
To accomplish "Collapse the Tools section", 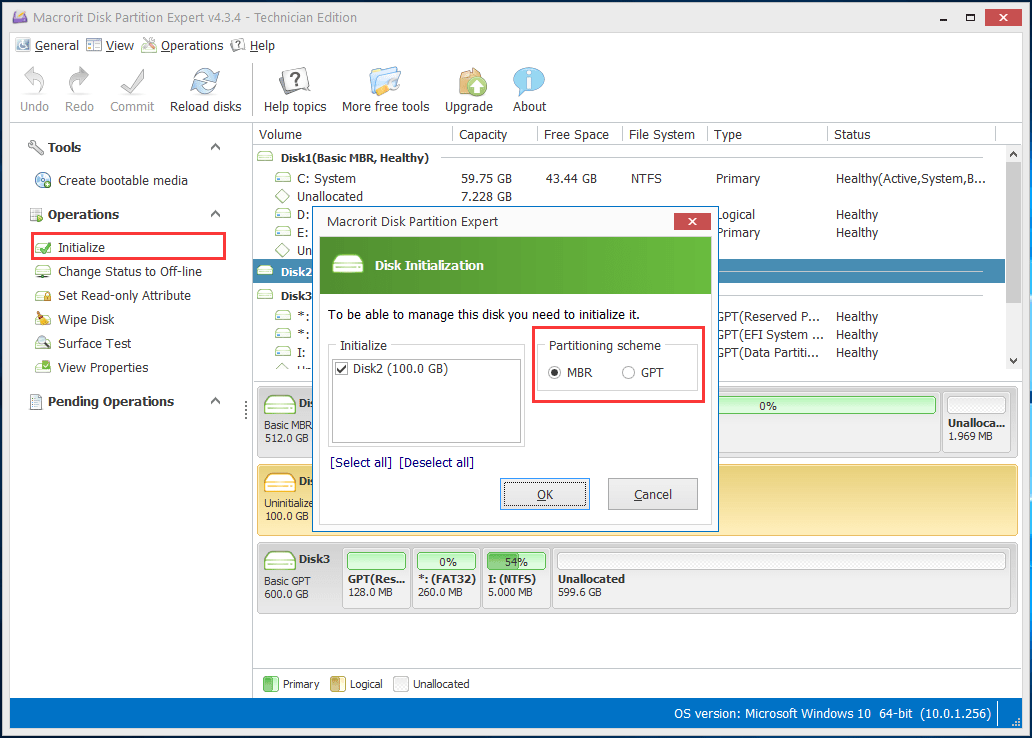I will click(x=214, y=147).
